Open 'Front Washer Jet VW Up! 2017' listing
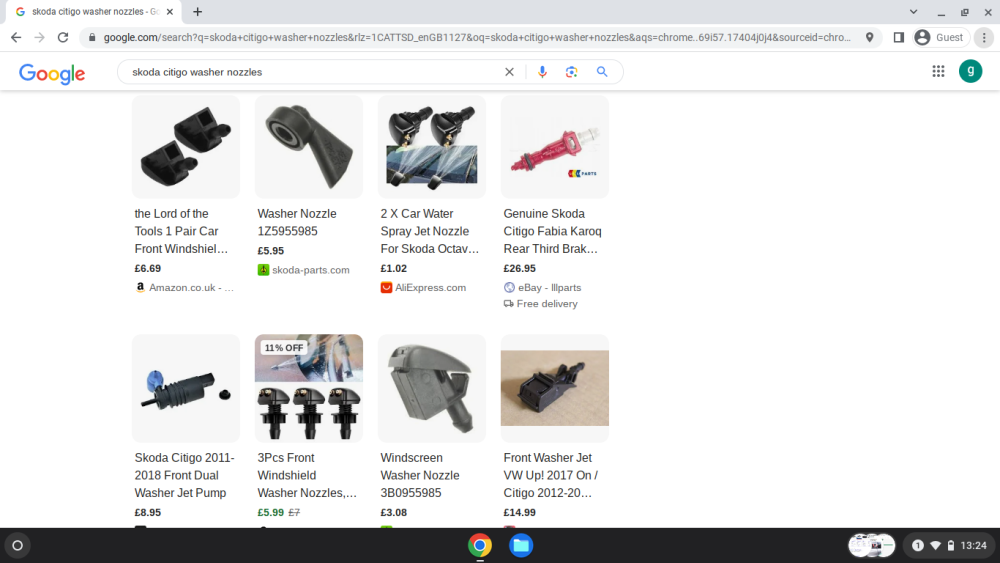Viewport: 1000px width, 563px height. (x=550, y=475)
